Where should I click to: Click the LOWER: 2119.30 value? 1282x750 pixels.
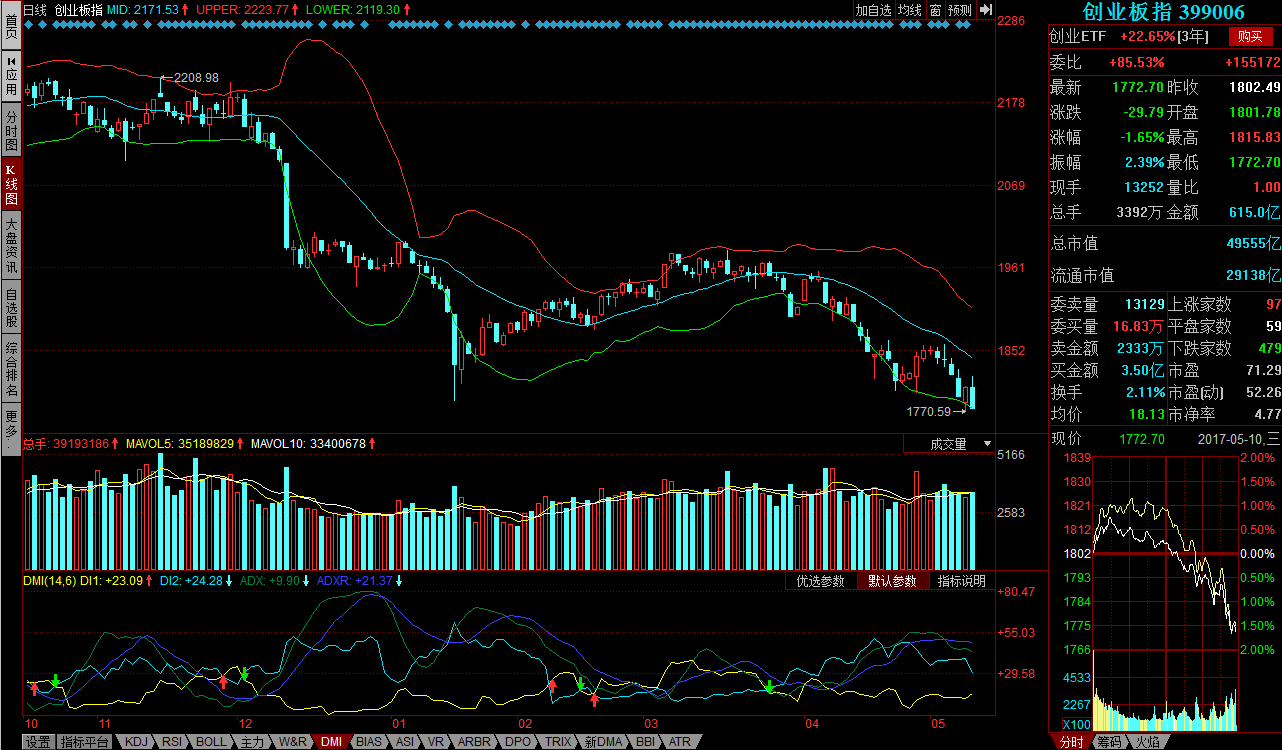(x=353, y=9)
